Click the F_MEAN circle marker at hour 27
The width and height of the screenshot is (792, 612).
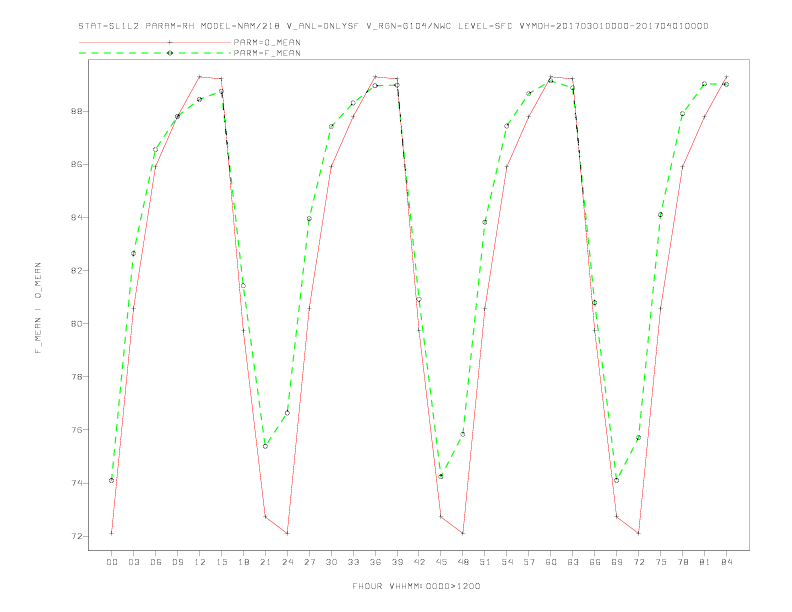point(309,219)
